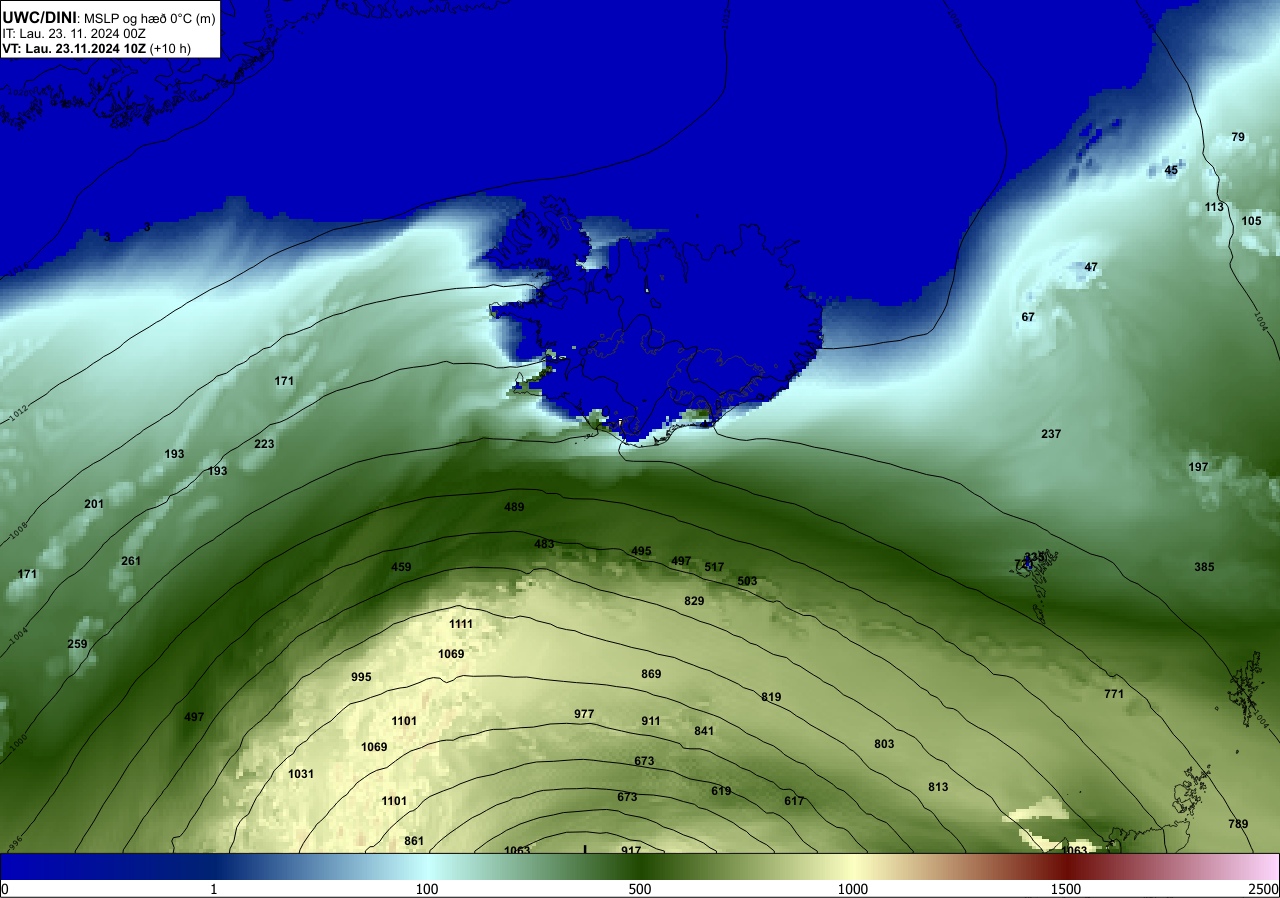Click the 105 height value
The width and height of the screenshot is (1280, 898).
(1251, 221)
